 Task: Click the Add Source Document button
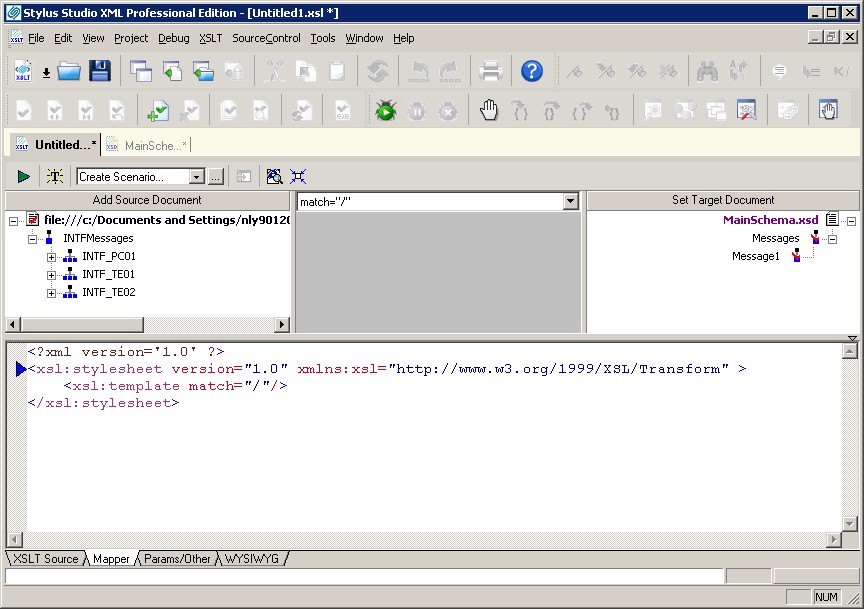[x=147, y=200]
